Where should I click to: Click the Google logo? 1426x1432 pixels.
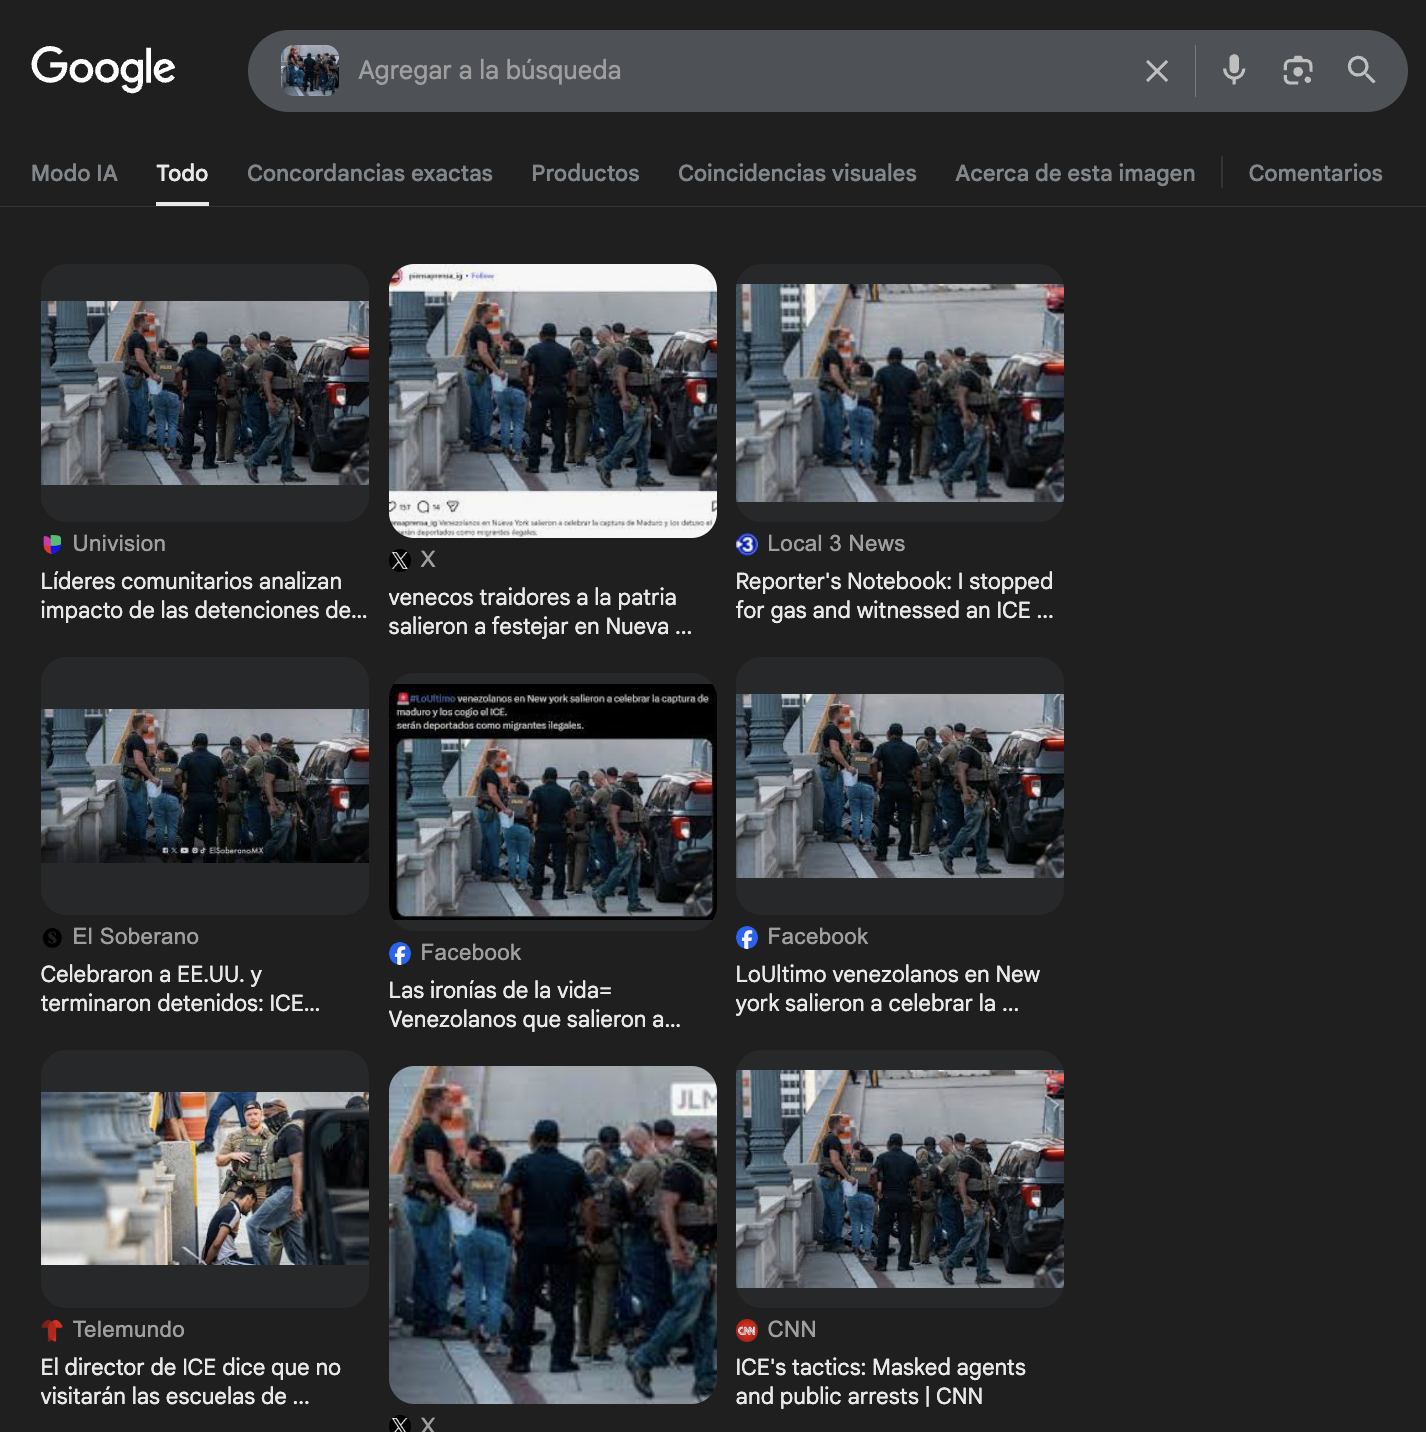(103, 69)
